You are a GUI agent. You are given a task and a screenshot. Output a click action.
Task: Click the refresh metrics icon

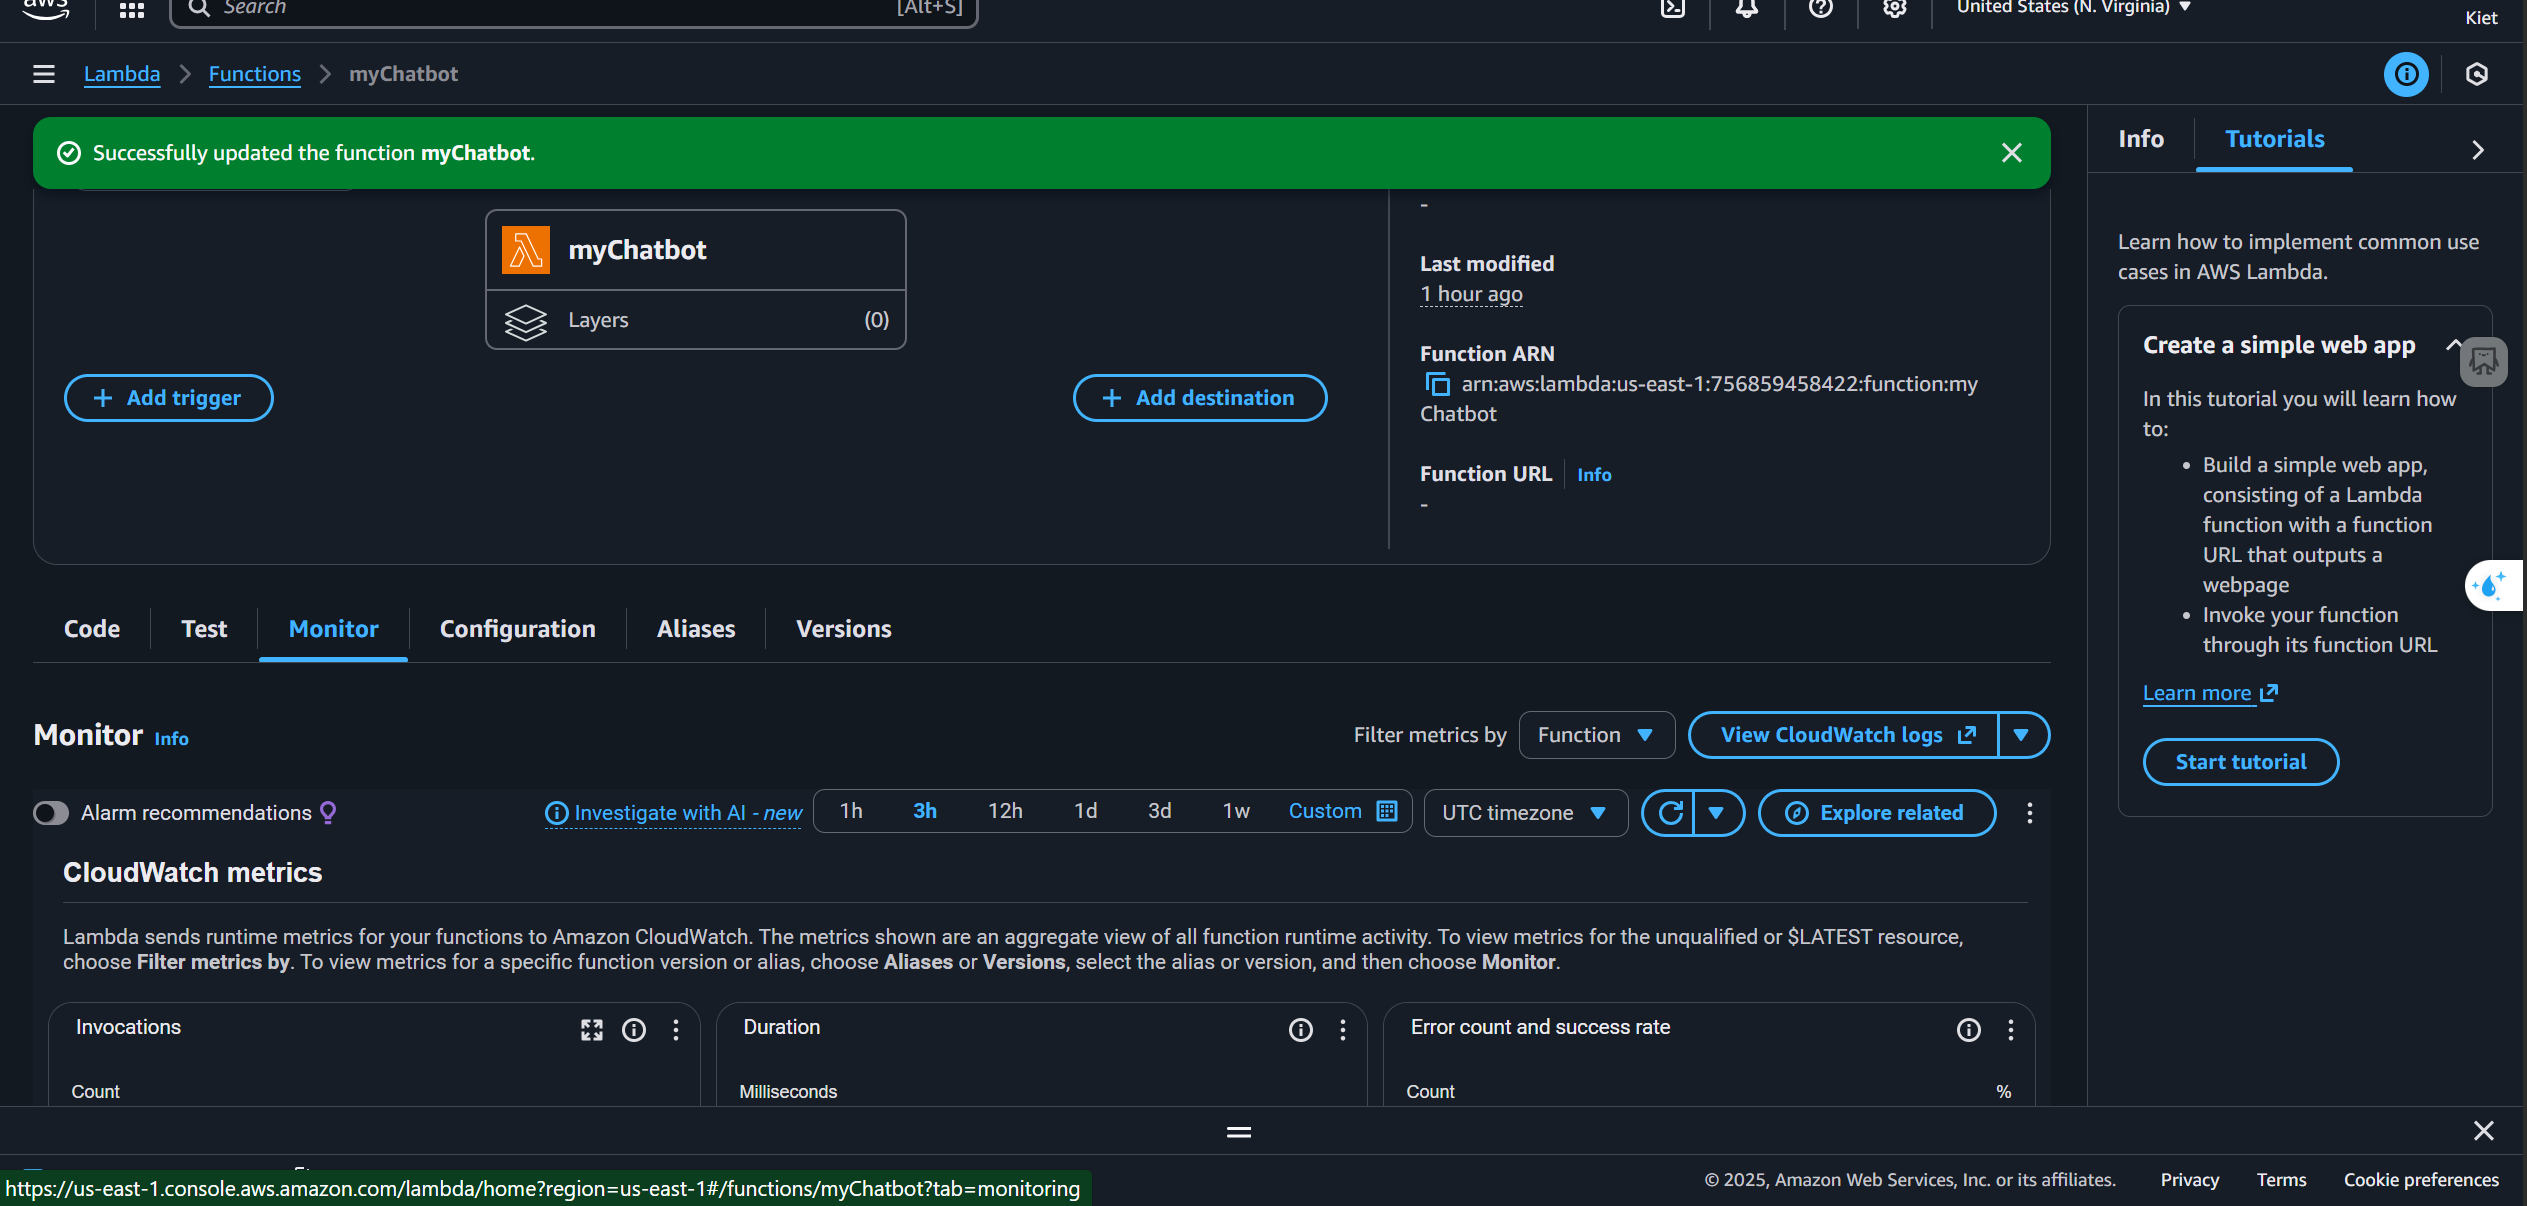1670,813
